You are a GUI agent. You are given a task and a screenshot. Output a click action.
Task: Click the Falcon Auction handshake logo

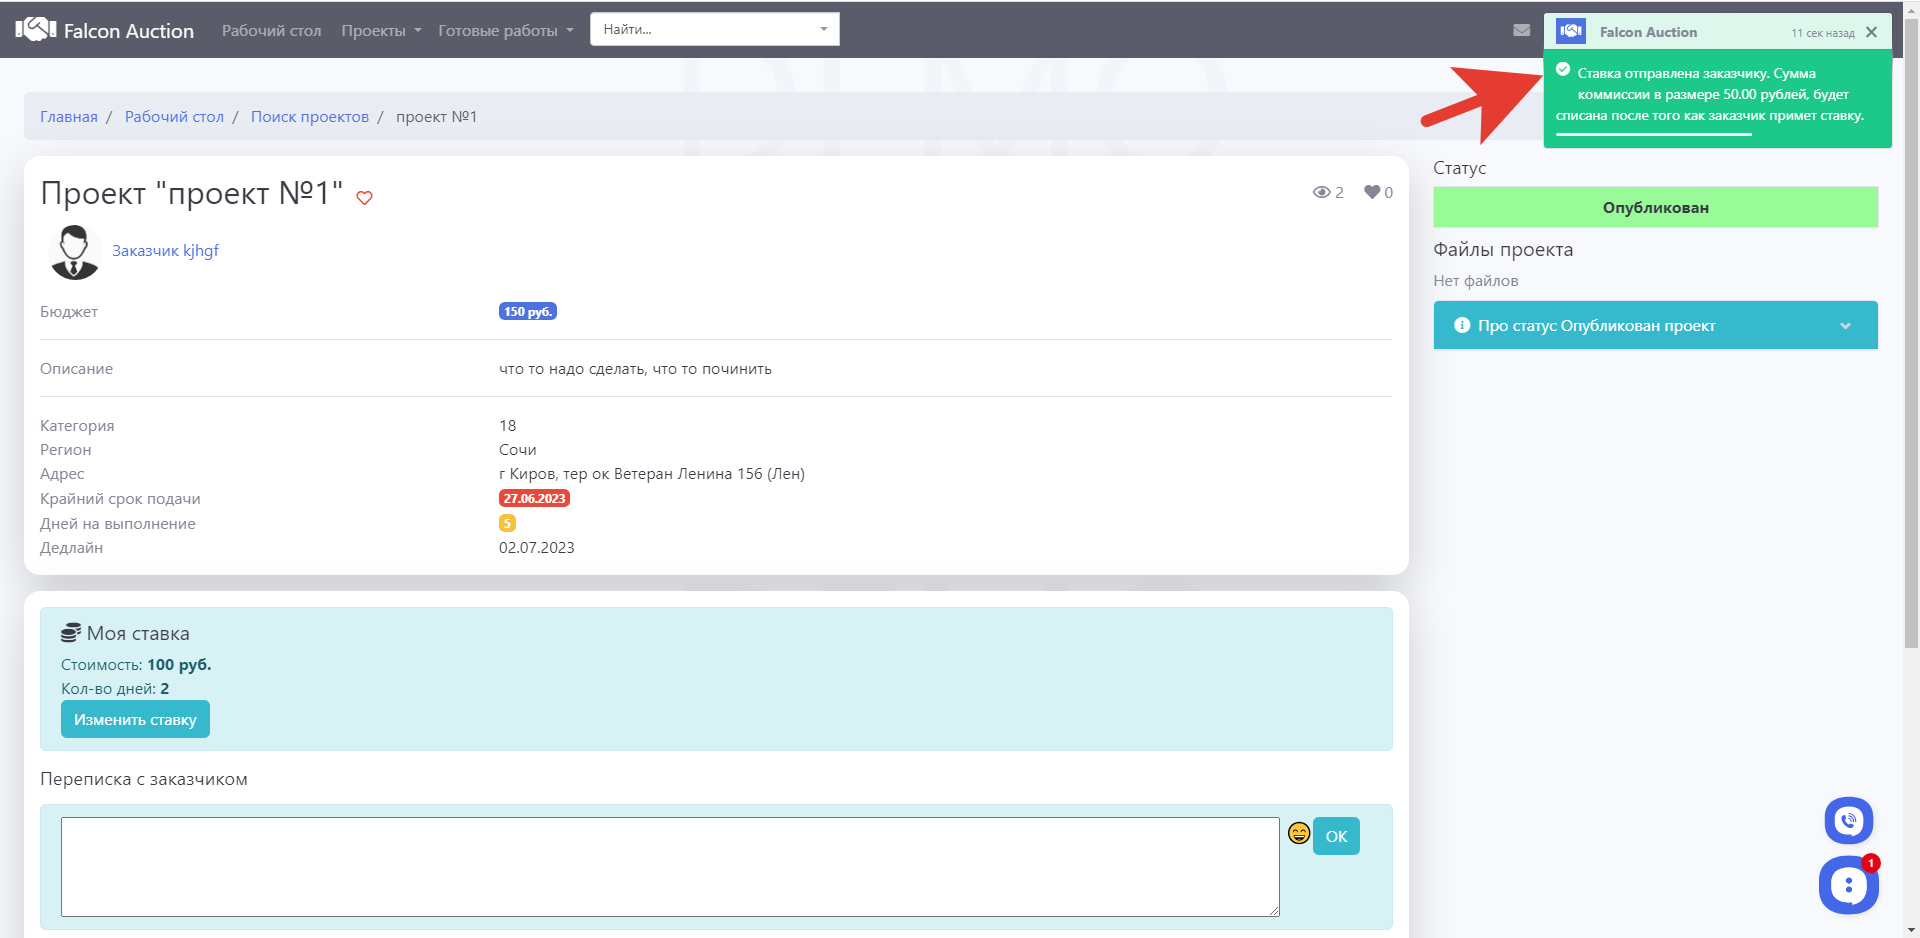[x=36, y=30]
